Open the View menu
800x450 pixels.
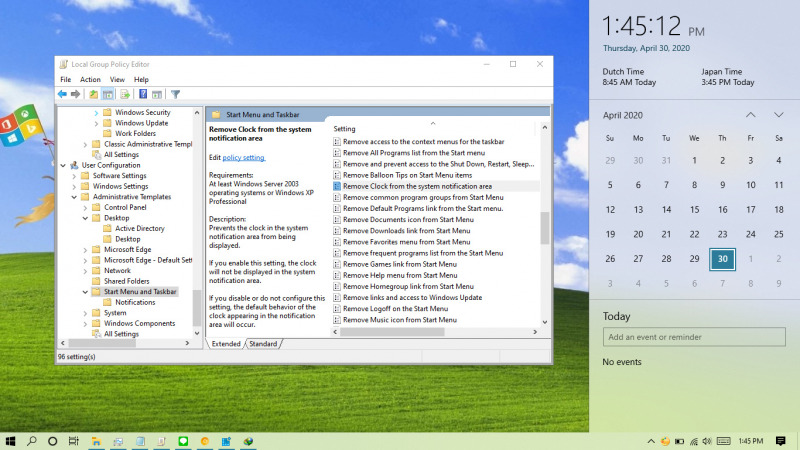(117, 79)
